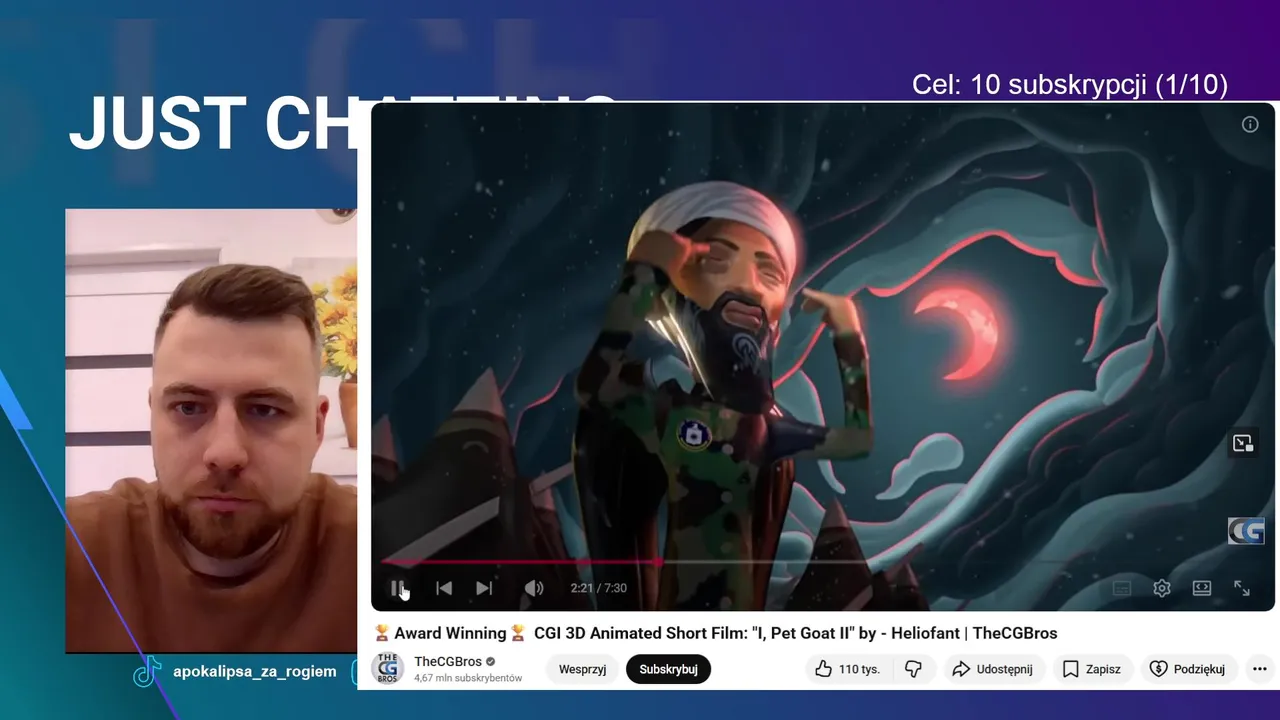Toggle subtitles in the player

pos(1122,588)
